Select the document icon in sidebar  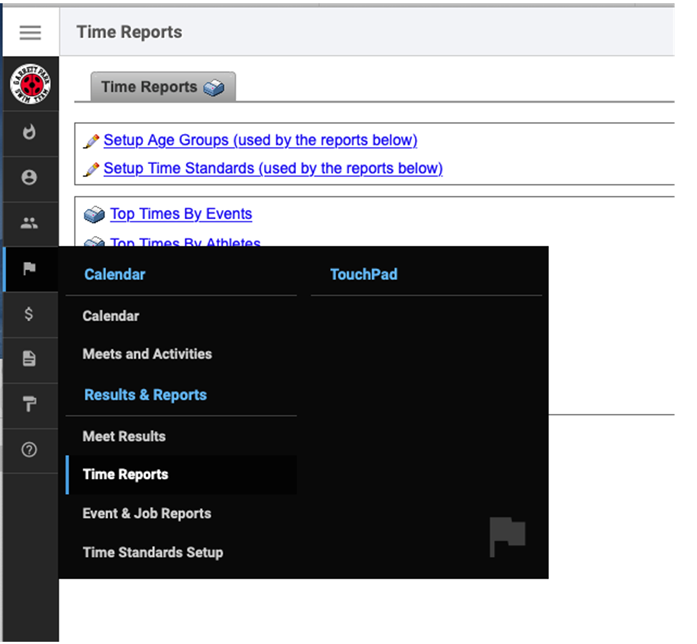pyautogui.click(x=29, y=358)
